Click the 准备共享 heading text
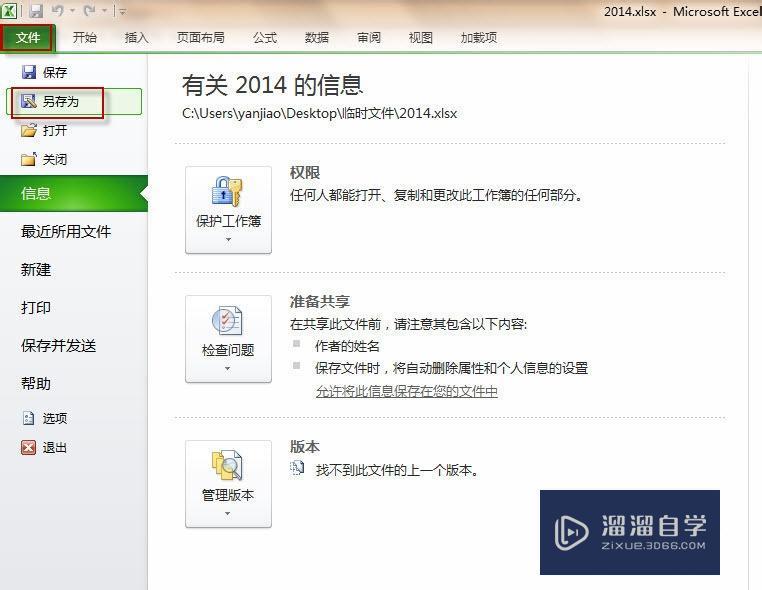762x590 pixels. pos(320,301)
